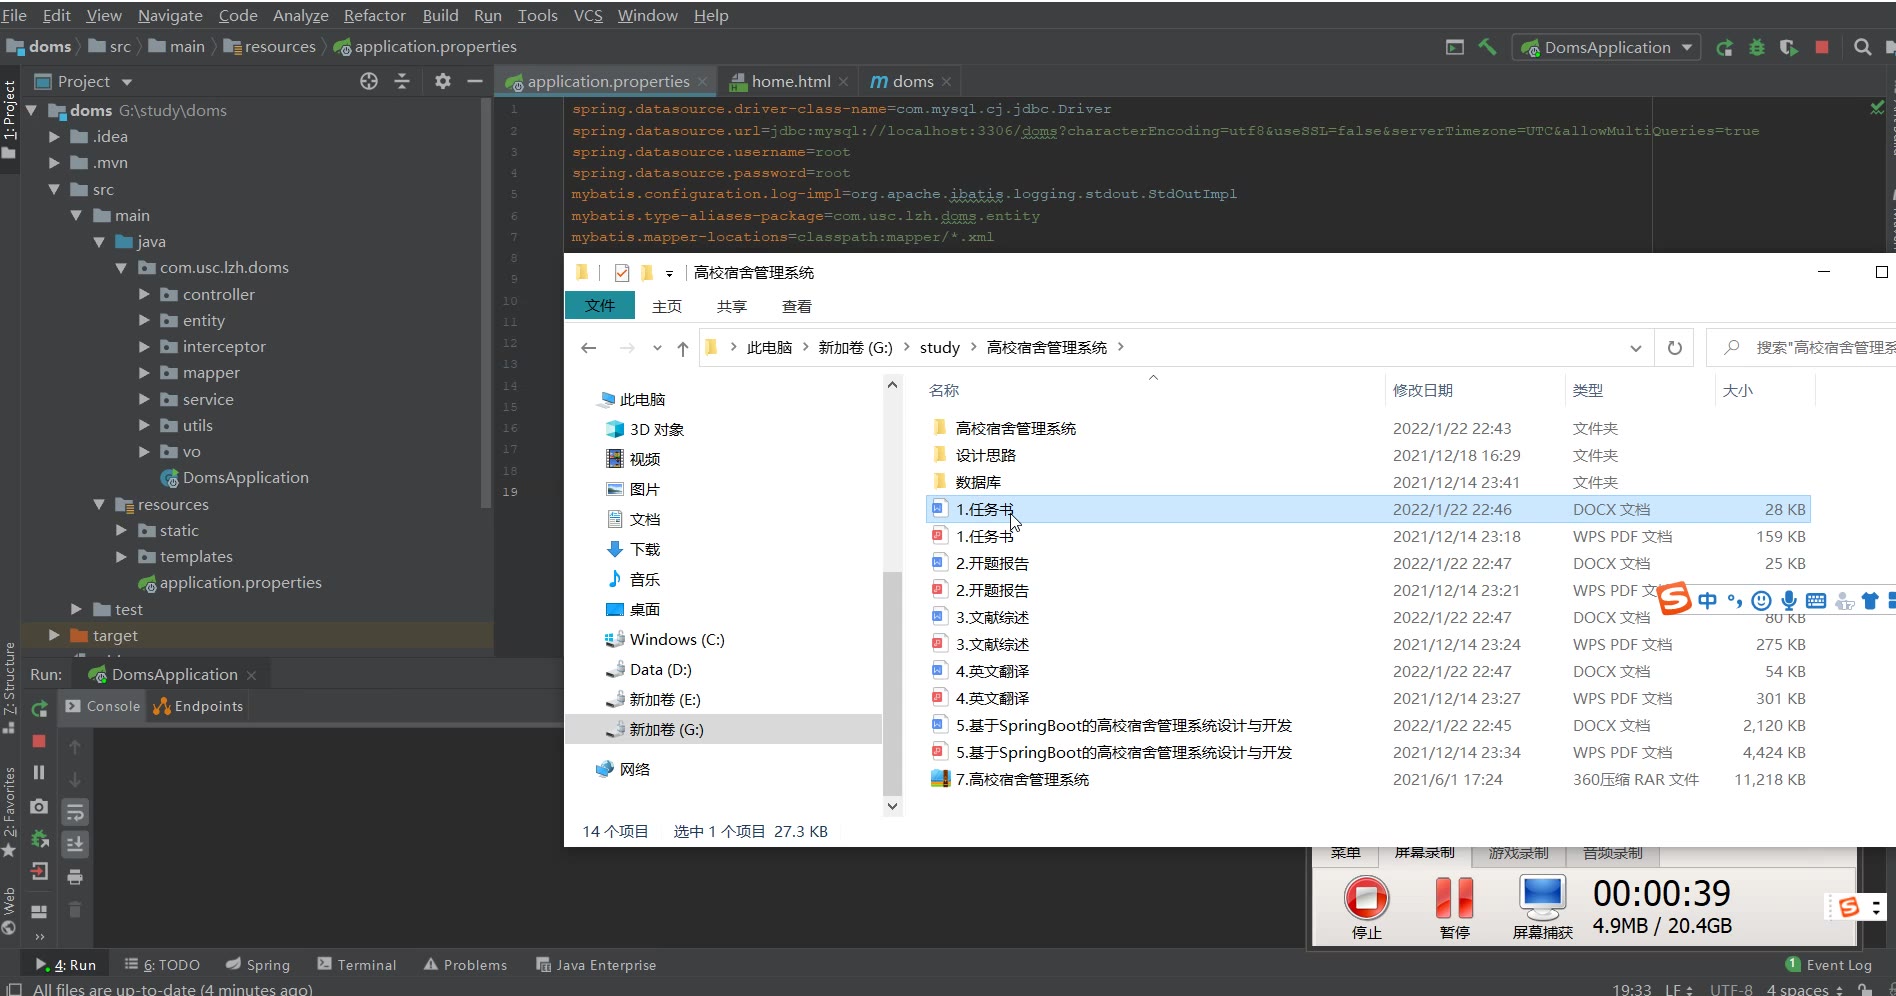Toggle soft-wrap in Run console
Image resolution: width=1896 pixels, height=996 pixels.
pos(75,812)
